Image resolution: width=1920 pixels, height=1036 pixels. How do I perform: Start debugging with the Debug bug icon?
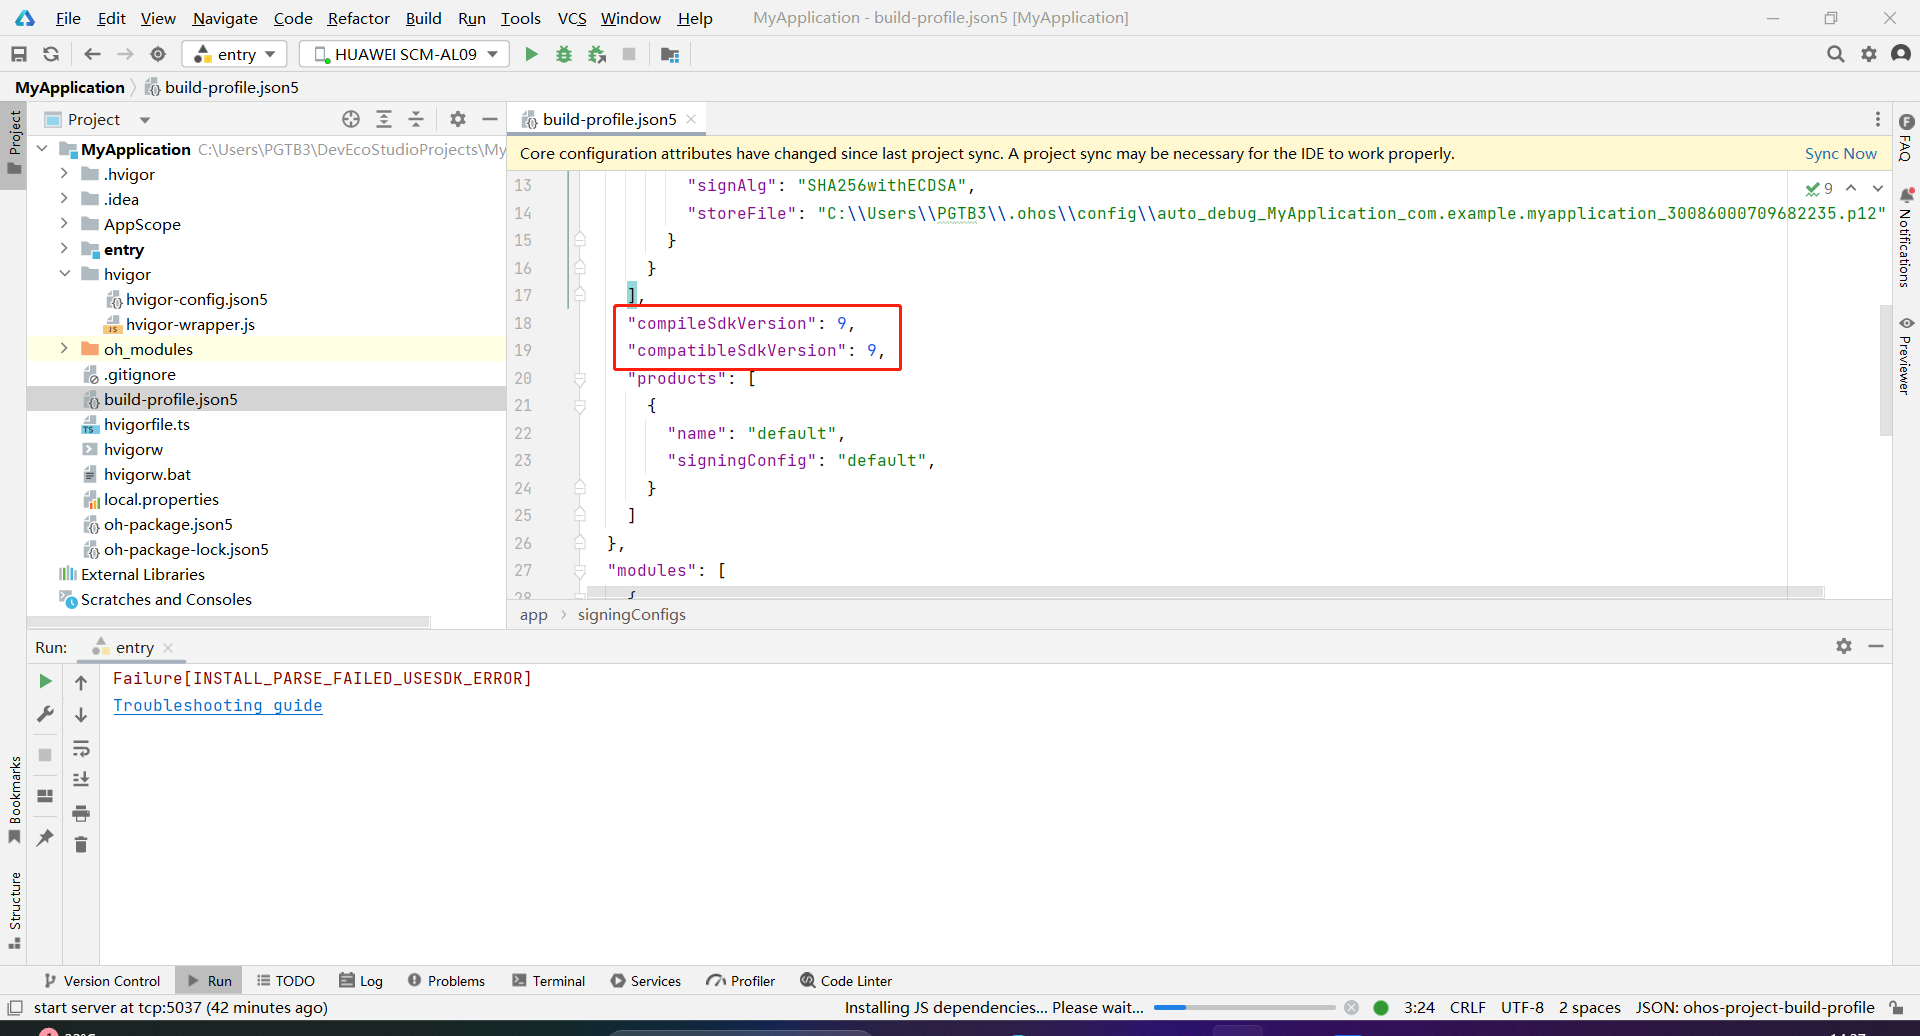[x=564, y=54]
